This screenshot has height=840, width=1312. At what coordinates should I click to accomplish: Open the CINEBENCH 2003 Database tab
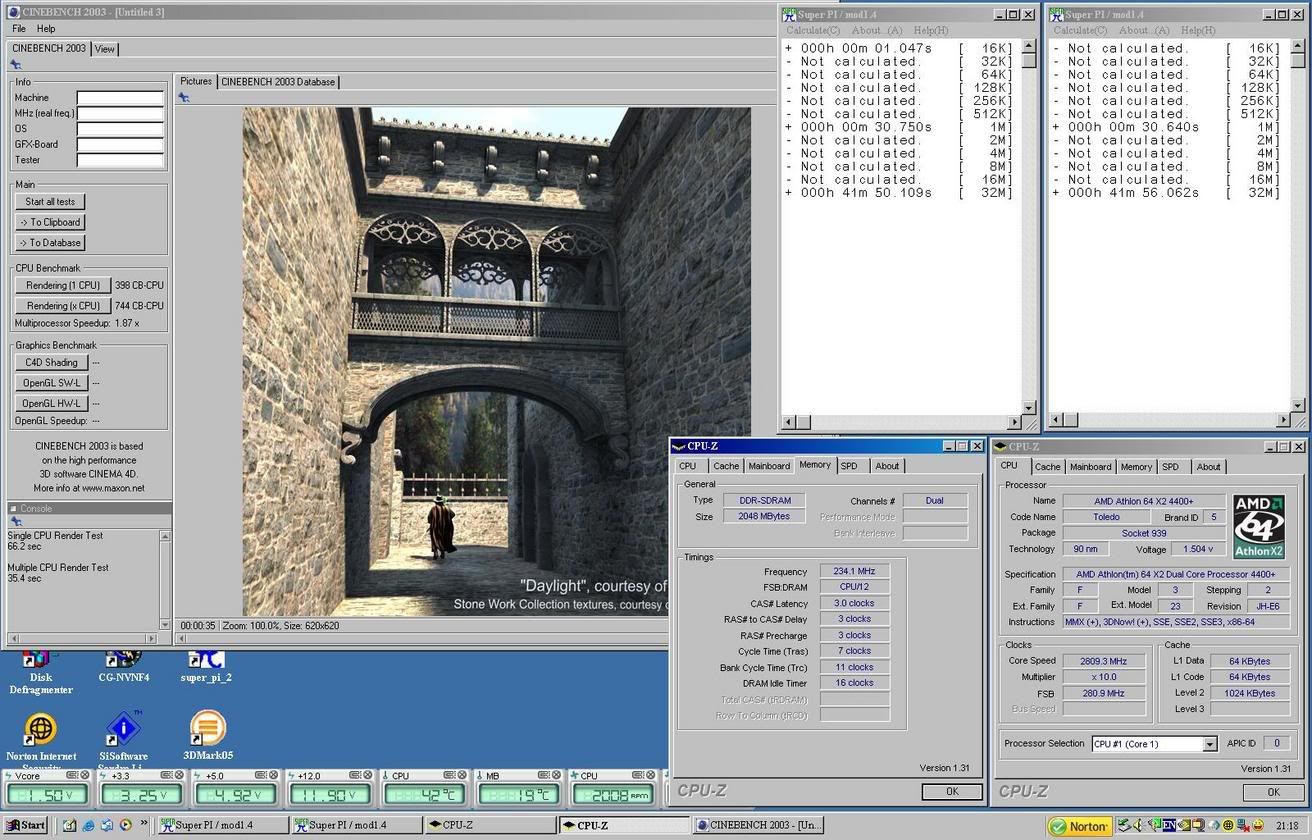click(x=278, y=82)
